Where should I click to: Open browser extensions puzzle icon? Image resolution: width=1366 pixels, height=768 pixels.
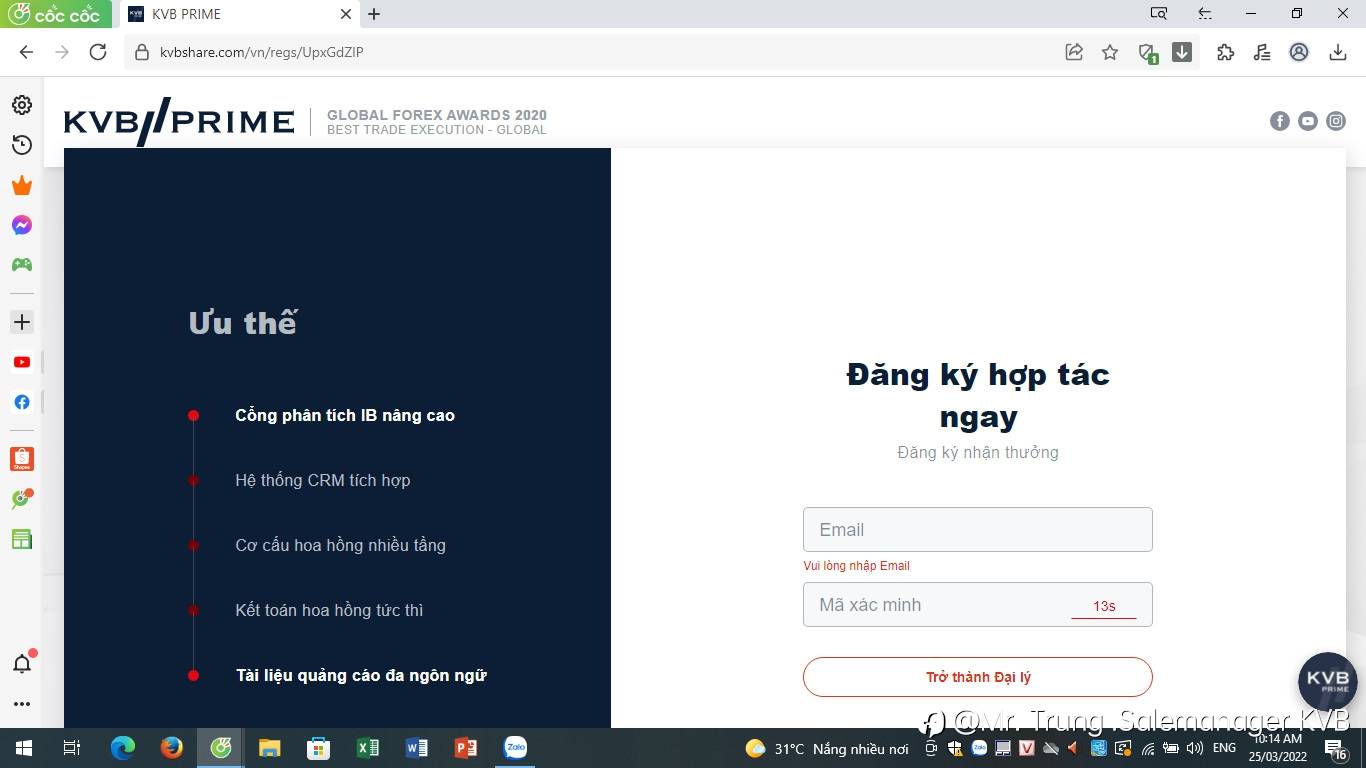[x=1226, y=52]
